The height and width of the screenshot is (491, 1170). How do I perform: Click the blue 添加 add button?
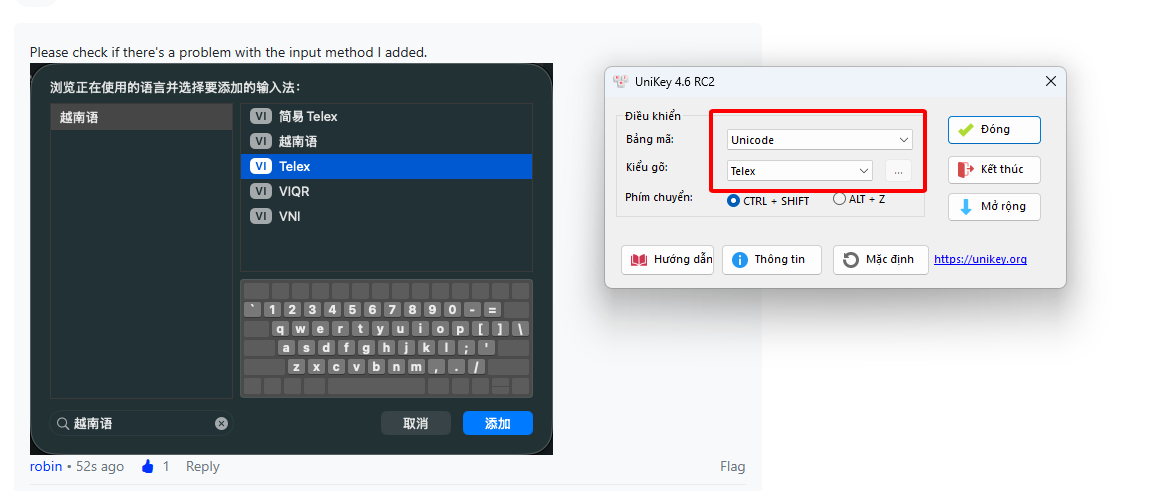point(497,424)
